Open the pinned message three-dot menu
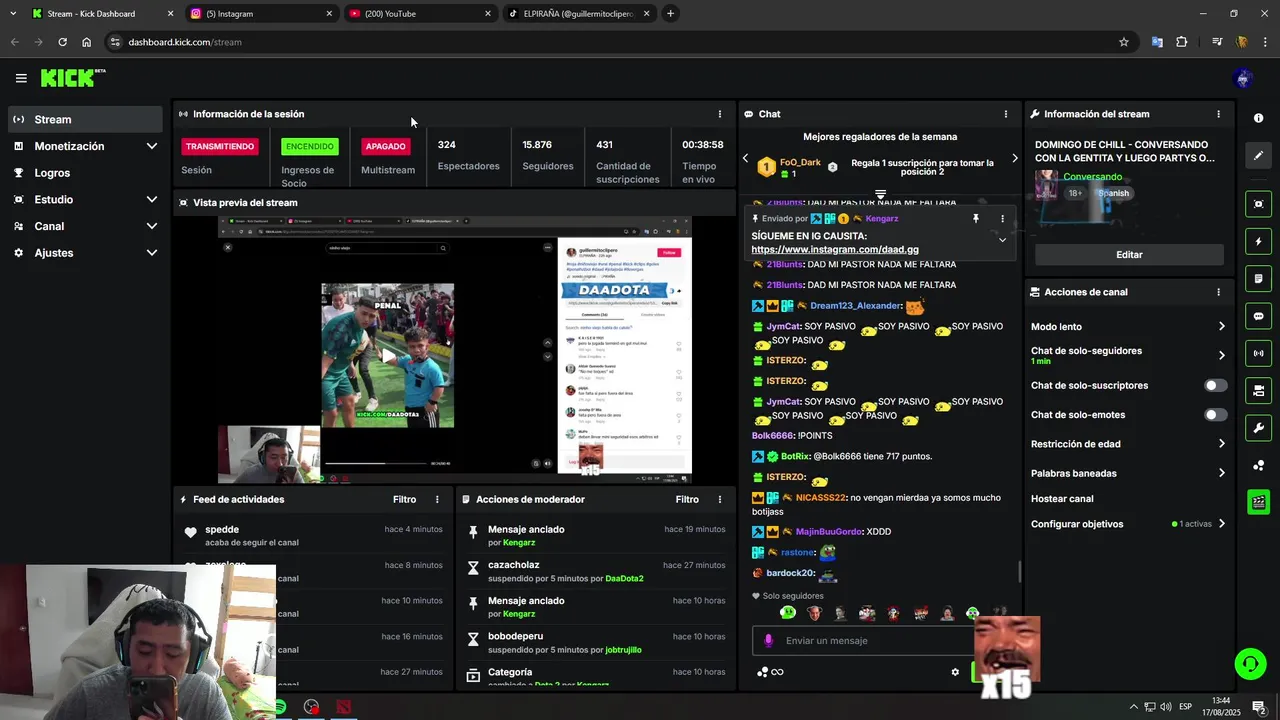Image resolution: width=1280 pixels, height=720 pixels. (1002, 218)
